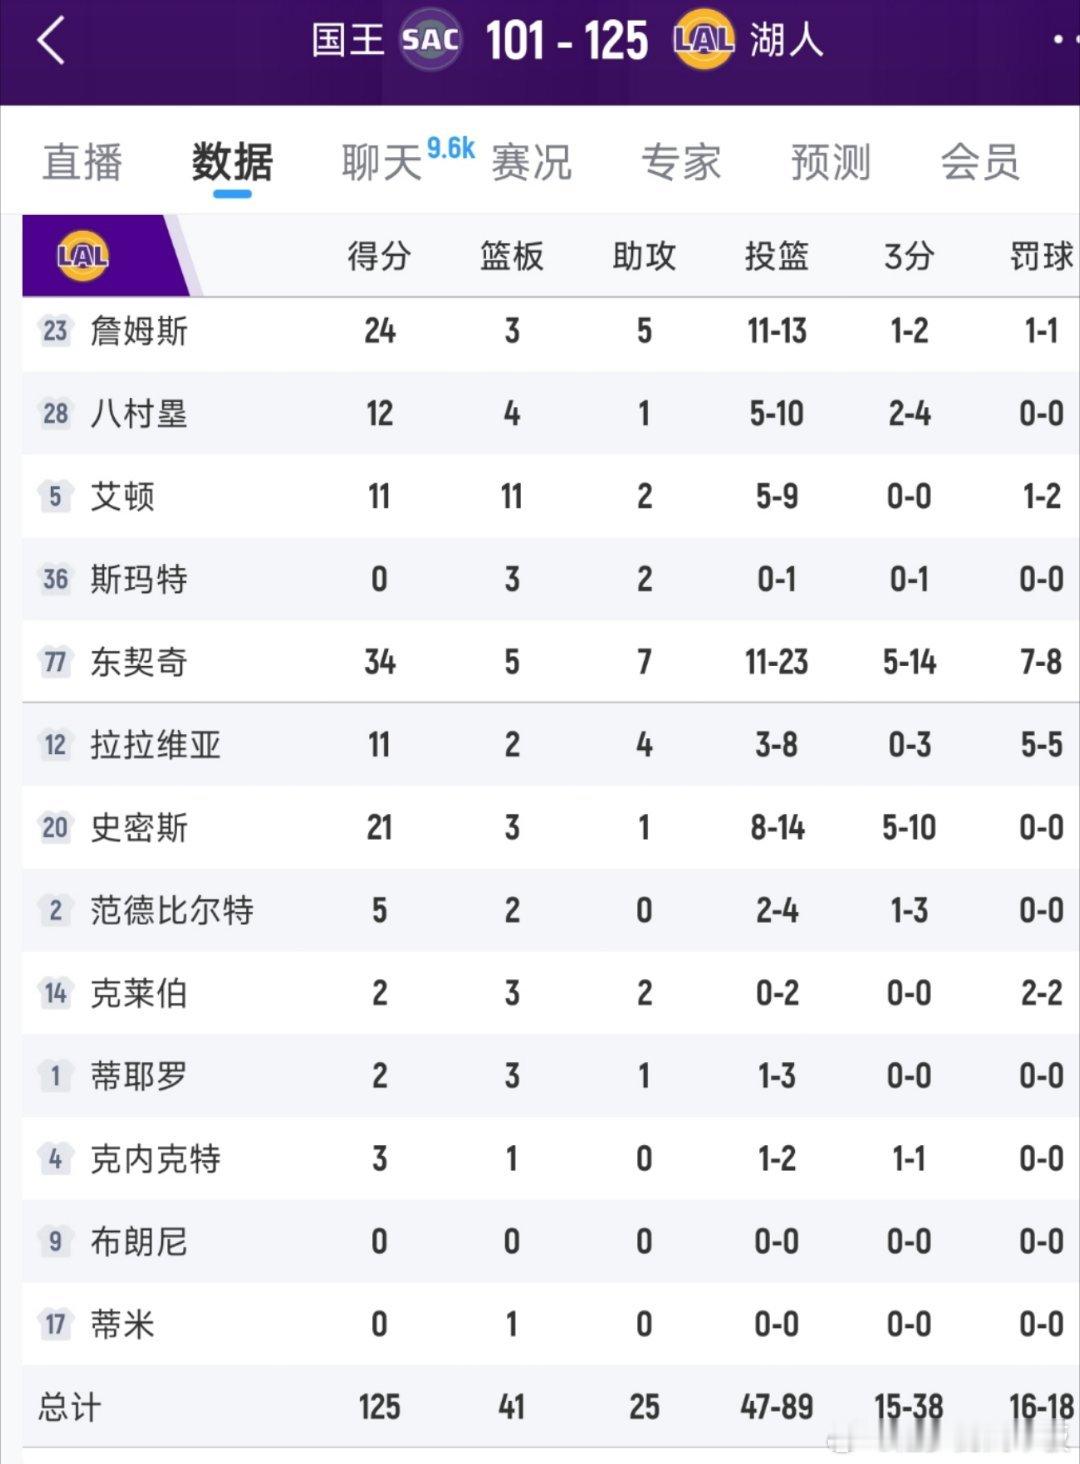
Task: Open player 詹姆斯 profile link
Action: click(x=139, y=331)
